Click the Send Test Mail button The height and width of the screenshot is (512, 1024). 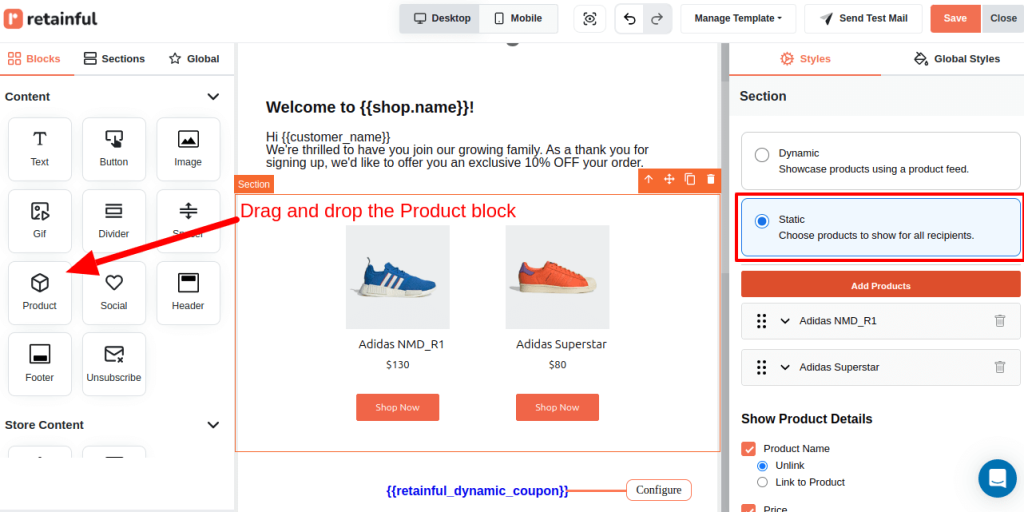[863, 18]
